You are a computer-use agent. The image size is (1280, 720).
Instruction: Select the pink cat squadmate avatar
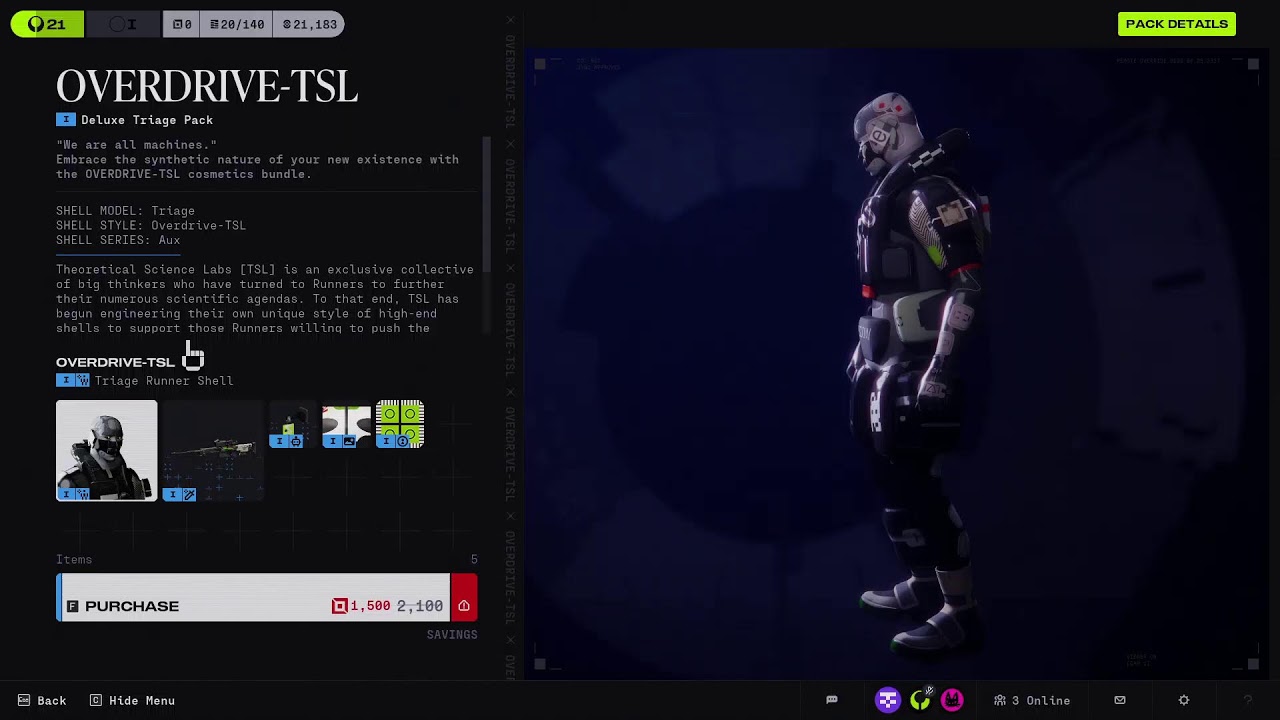tap(952, 700)
